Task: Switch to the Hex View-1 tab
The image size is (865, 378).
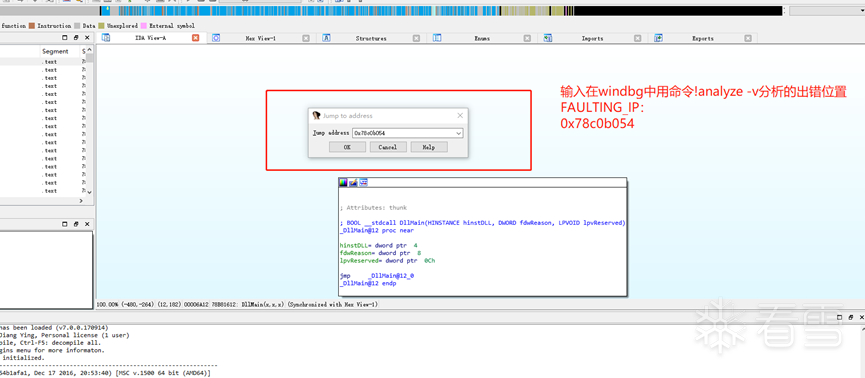Action: pyautogui.click(x=261, y=38)
